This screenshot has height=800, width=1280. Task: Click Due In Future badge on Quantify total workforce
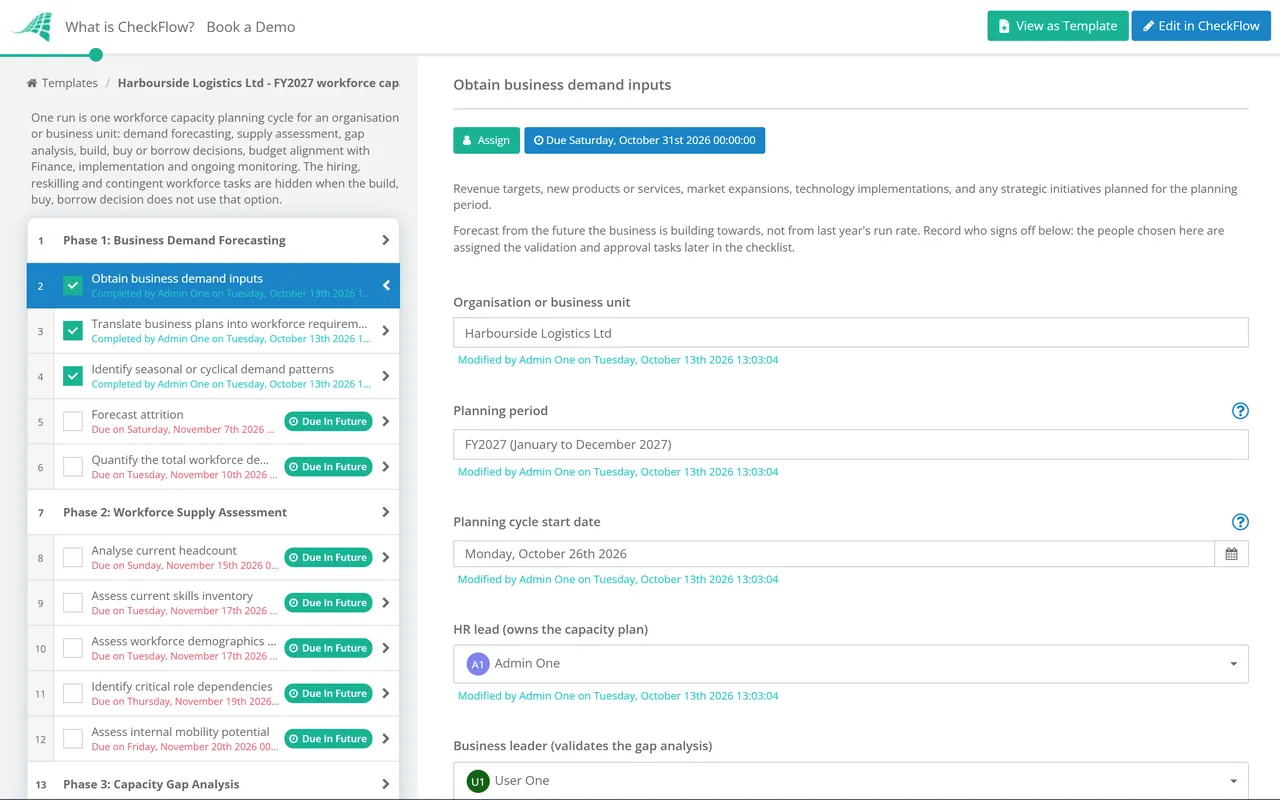(328, 467)
